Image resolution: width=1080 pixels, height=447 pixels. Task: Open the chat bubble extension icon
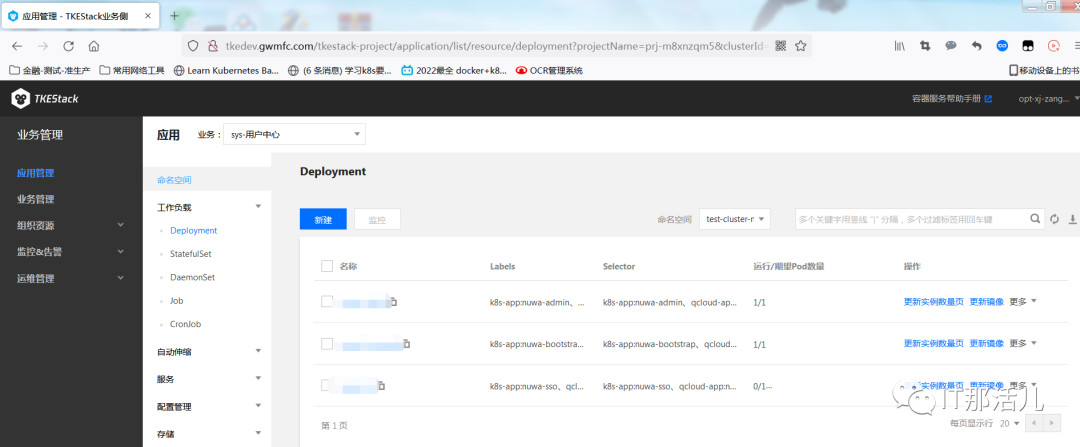point(951,46)
